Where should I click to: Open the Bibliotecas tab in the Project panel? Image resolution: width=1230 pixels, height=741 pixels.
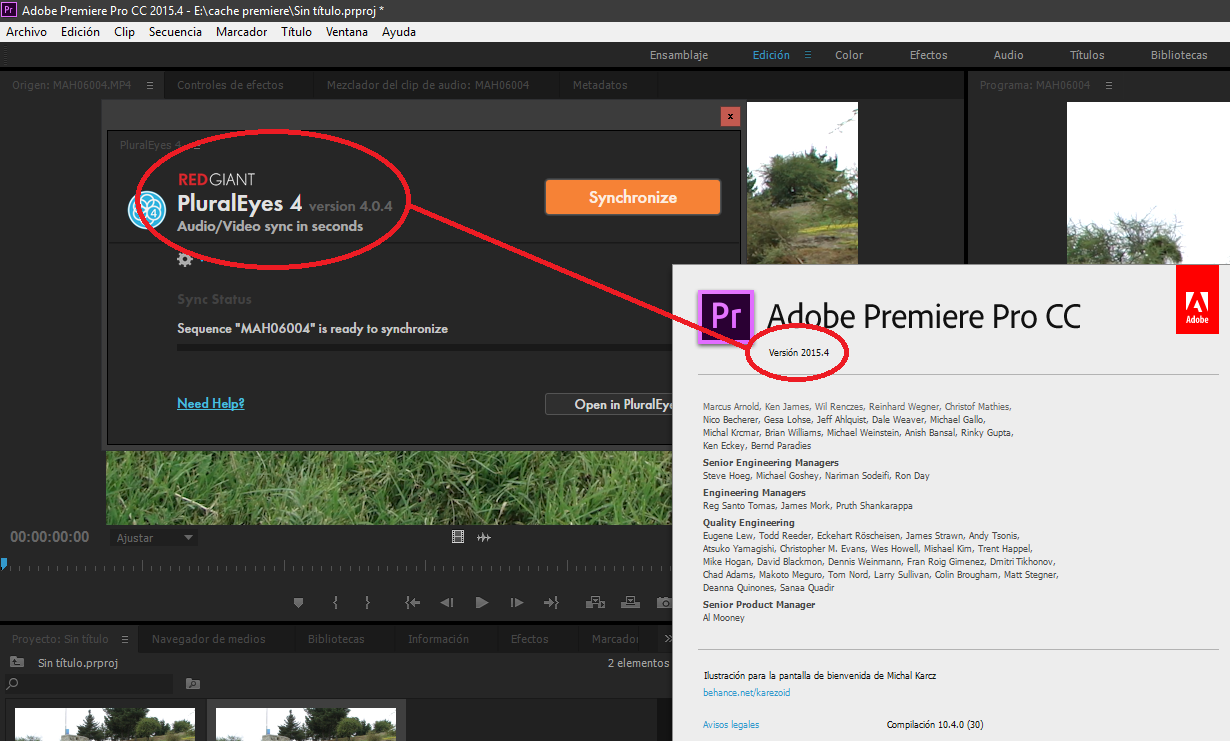tap(336, 639)
